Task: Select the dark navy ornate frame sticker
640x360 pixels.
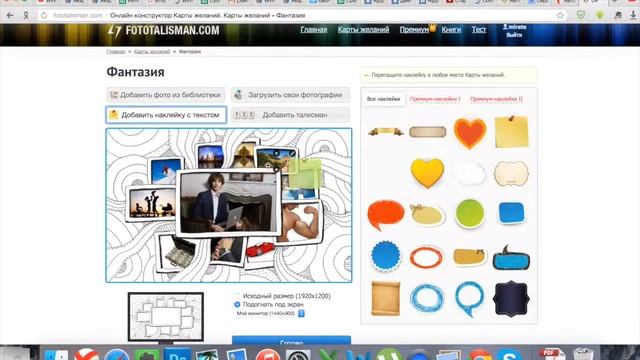Action: coord(511,299)
